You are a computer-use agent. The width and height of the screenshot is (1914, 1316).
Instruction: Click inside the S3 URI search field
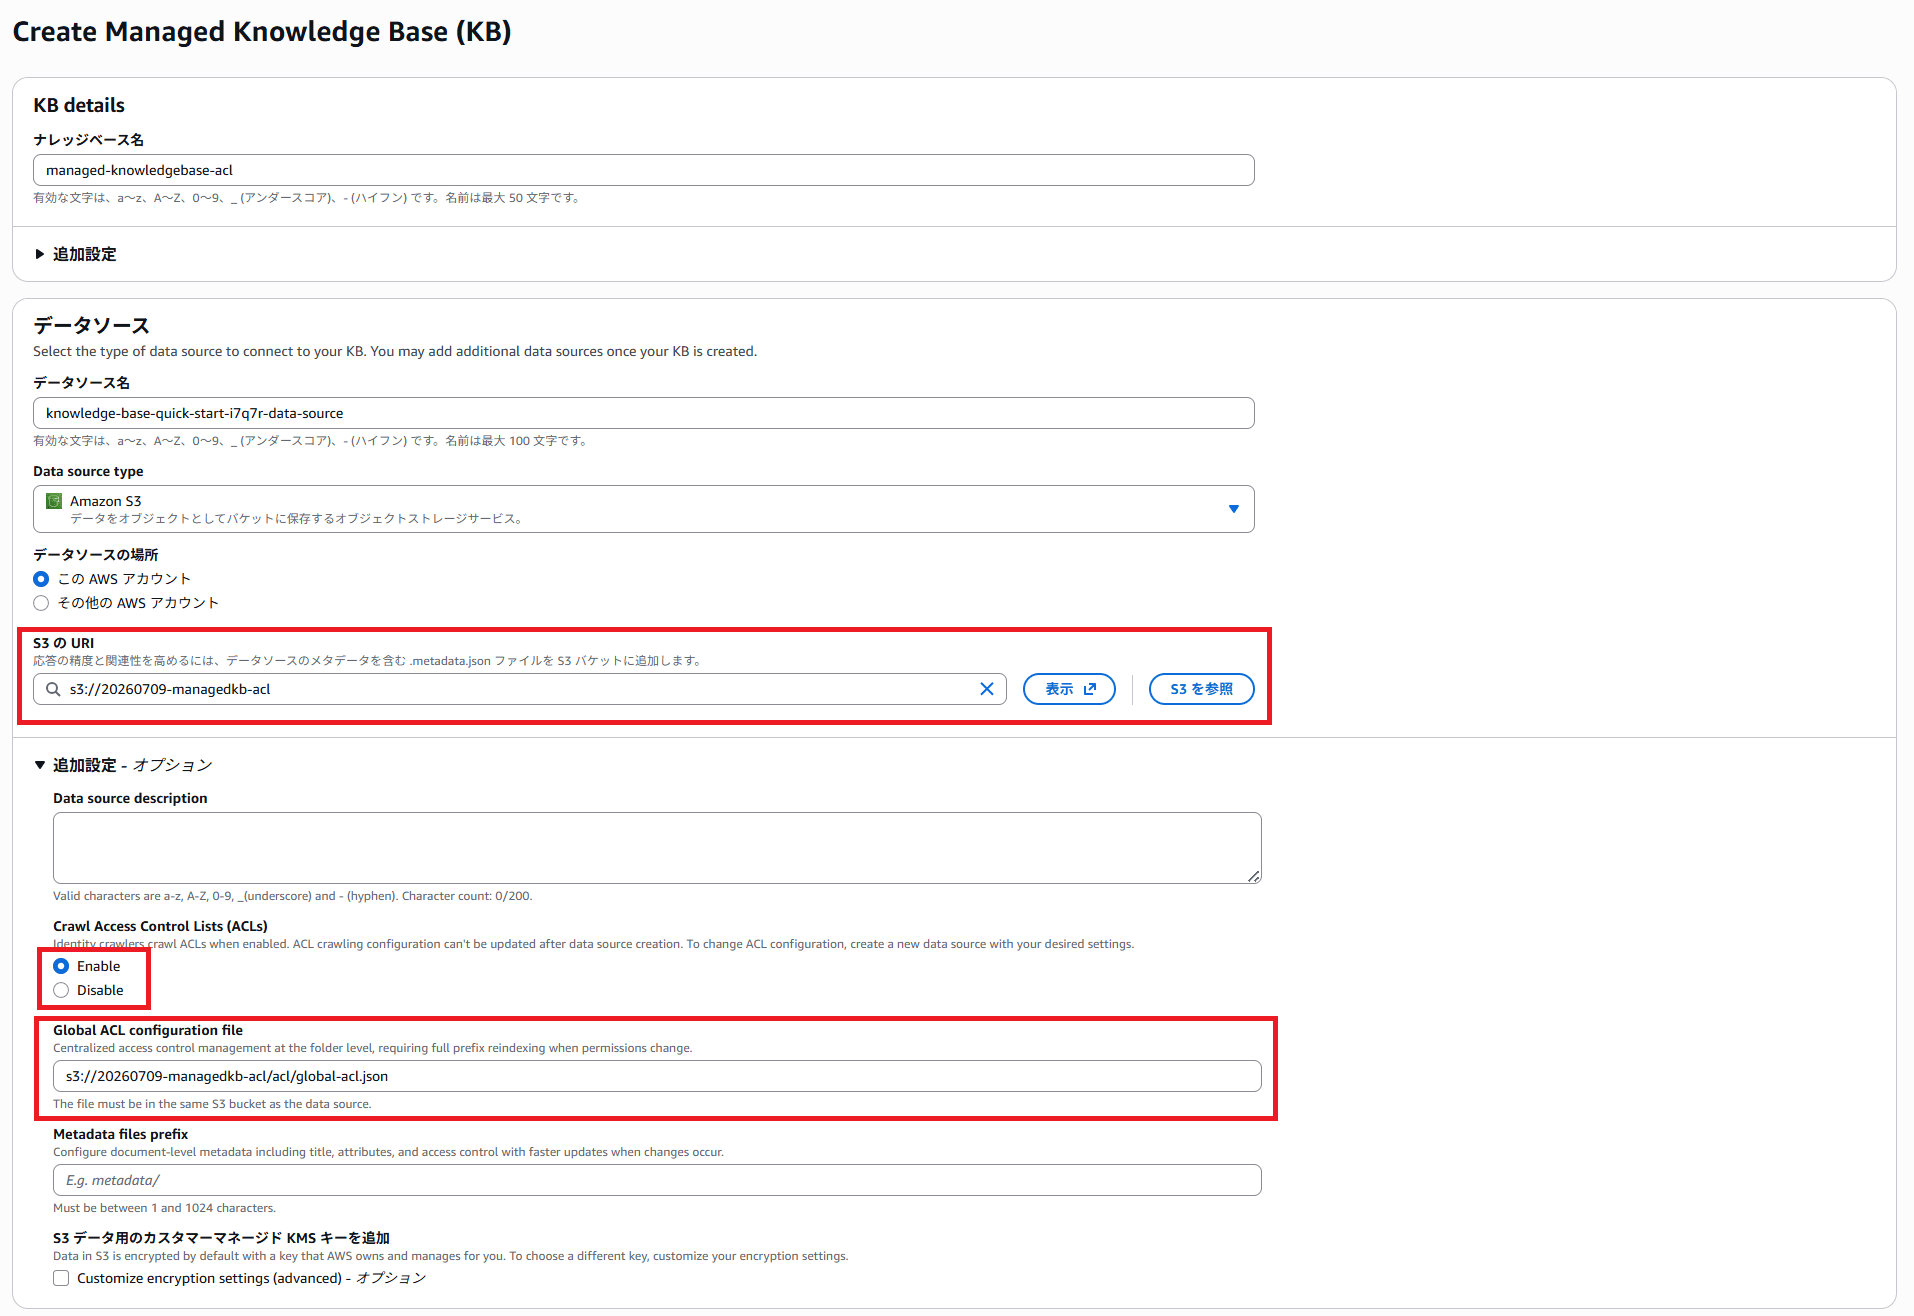(520, 689)
